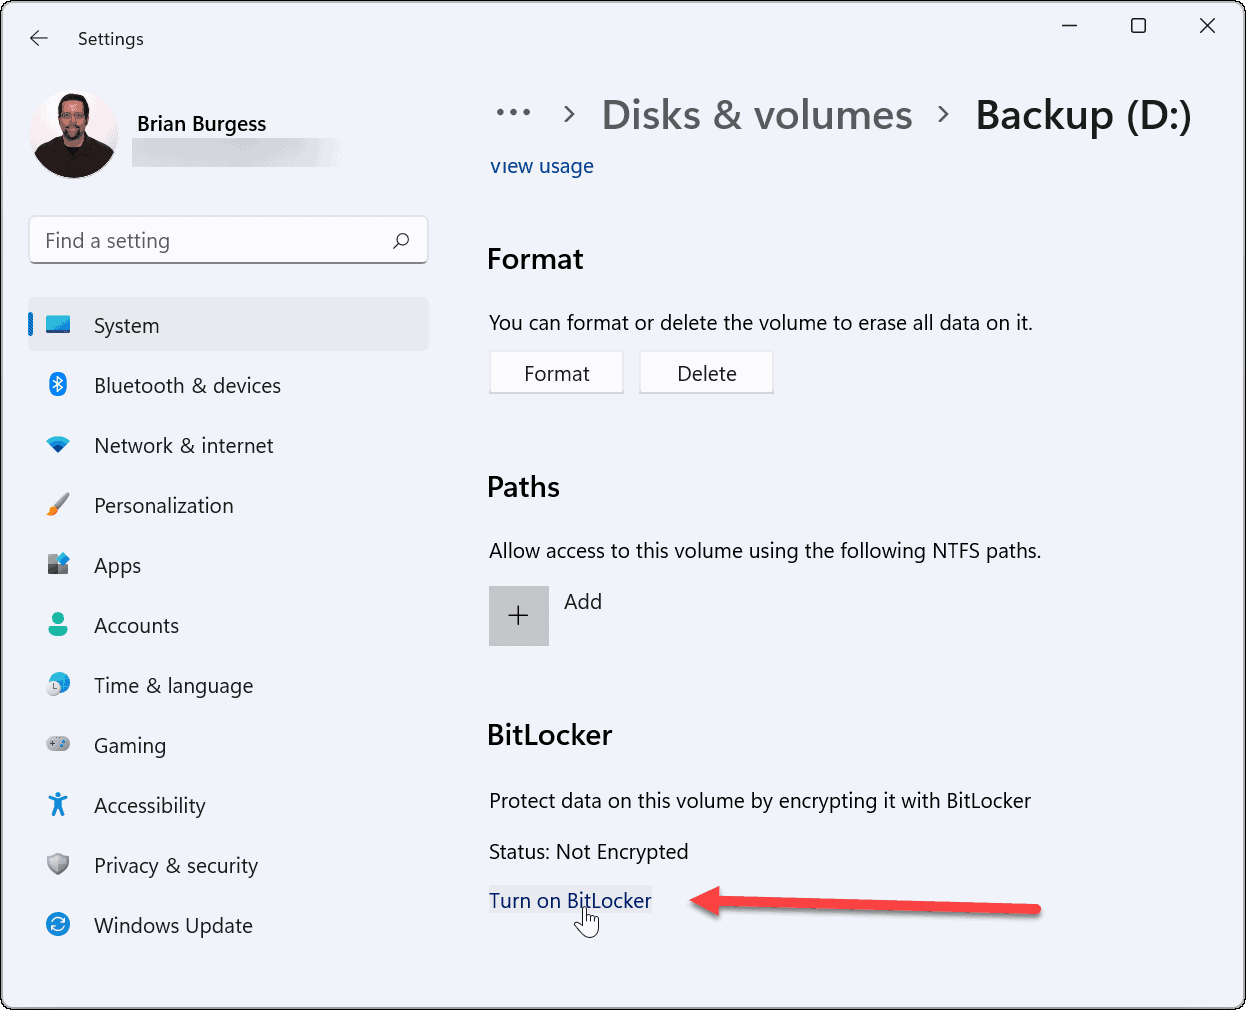Select the Accessibility figure icon
The width and height of the screenshot is (1246, 1010).
click(x=57, y=805)
